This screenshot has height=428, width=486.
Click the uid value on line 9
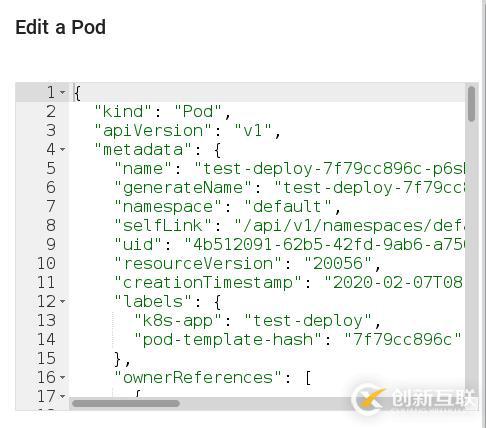pyautogui.click(x=325, y=245)
